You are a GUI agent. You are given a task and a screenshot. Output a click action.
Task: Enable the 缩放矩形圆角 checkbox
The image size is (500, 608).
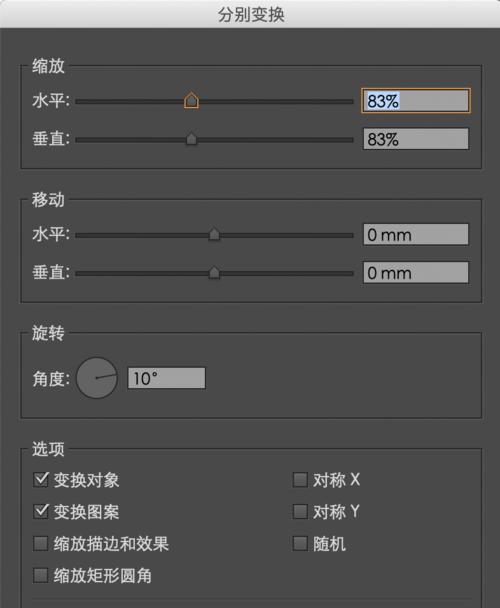[x=41, y=575]
